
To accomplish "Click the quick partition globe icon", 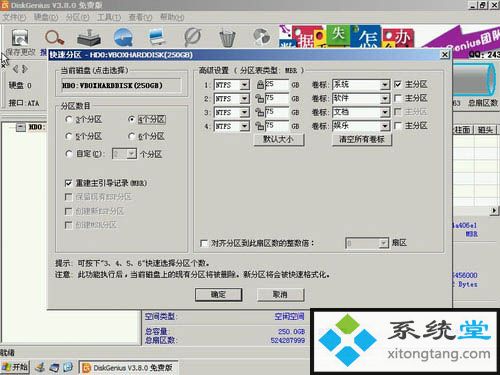I will 123,37.
